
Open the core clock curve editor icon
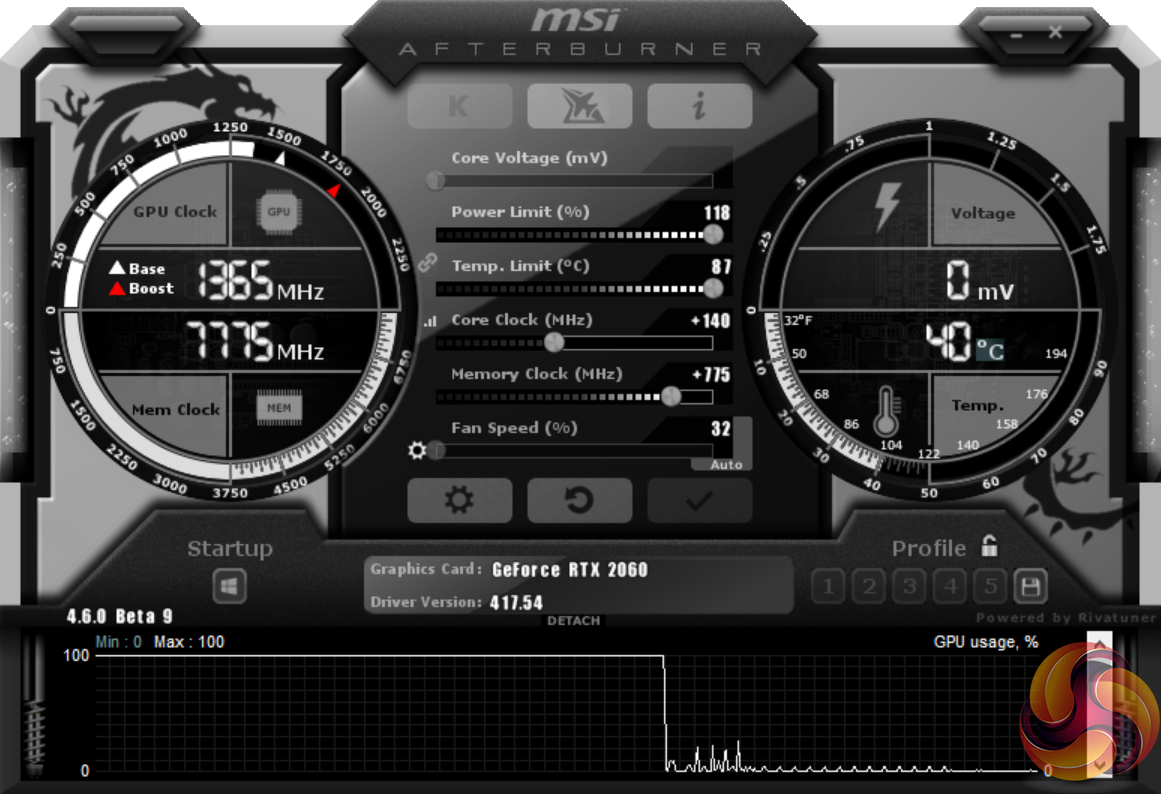pos(430,321)
